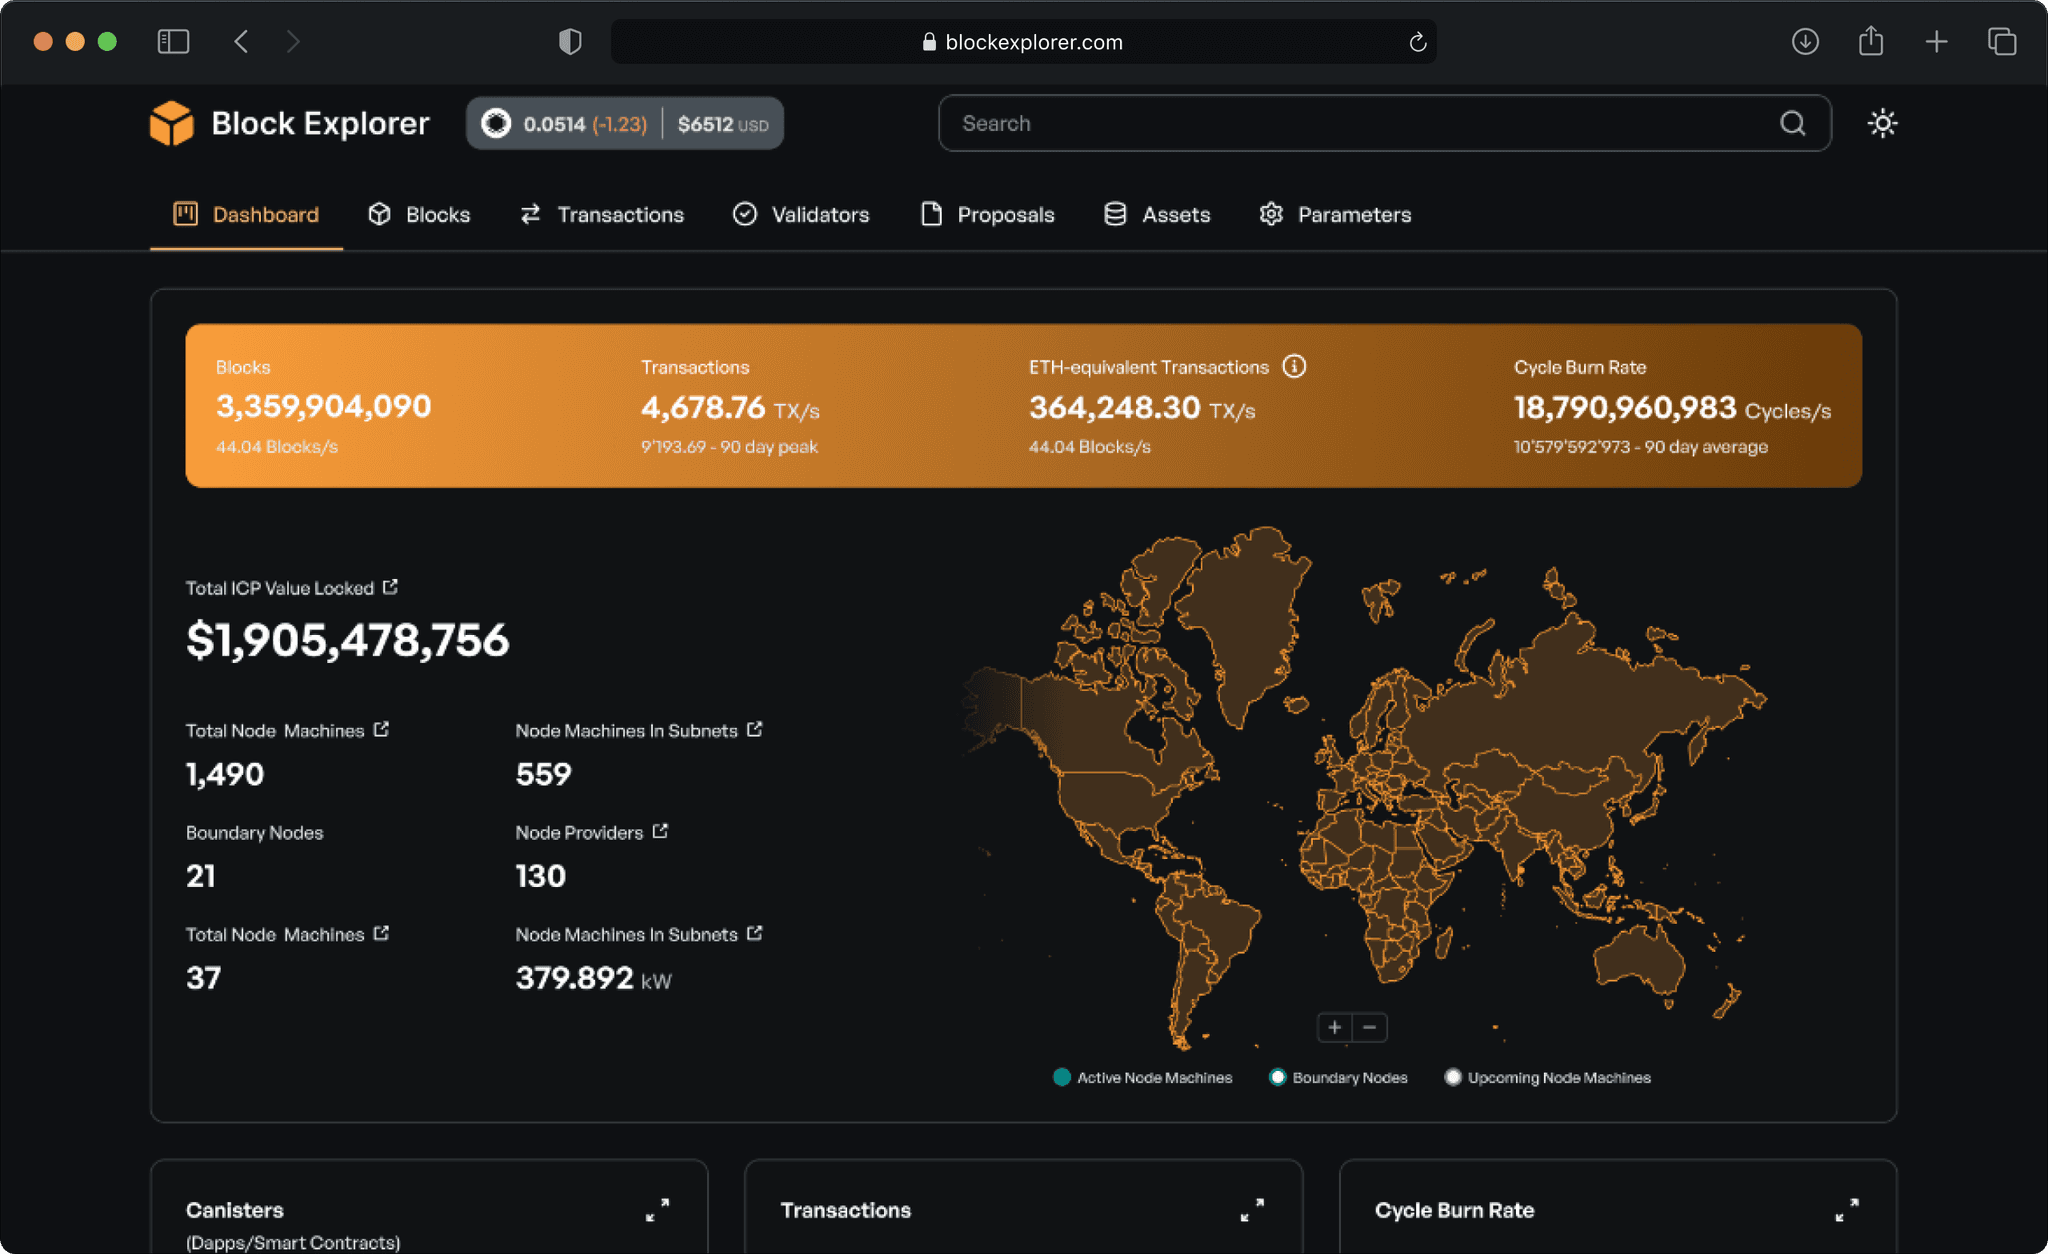Viewport: 2048px width, 1254px height.
Task: Open the Node Providers external link icon
Action: (x=660, y=831)
